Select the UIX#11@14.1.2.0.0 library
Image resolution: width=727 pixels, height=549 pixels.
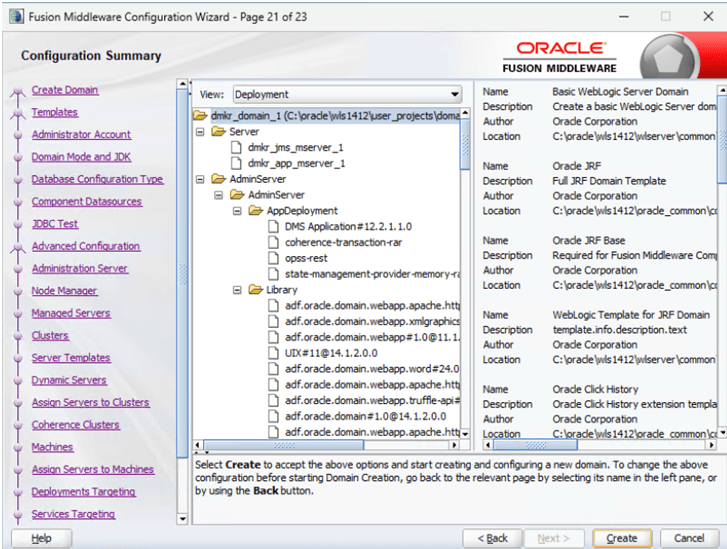(331, 353)
